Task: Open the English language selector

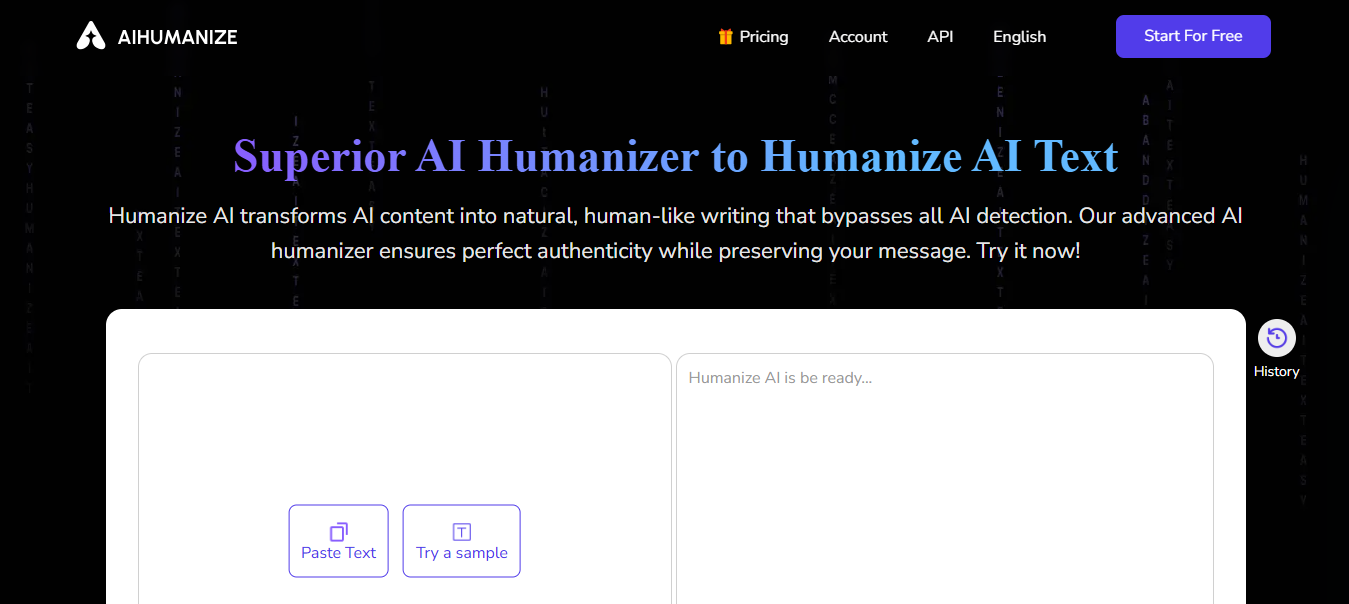Action: coord(1019,37)
